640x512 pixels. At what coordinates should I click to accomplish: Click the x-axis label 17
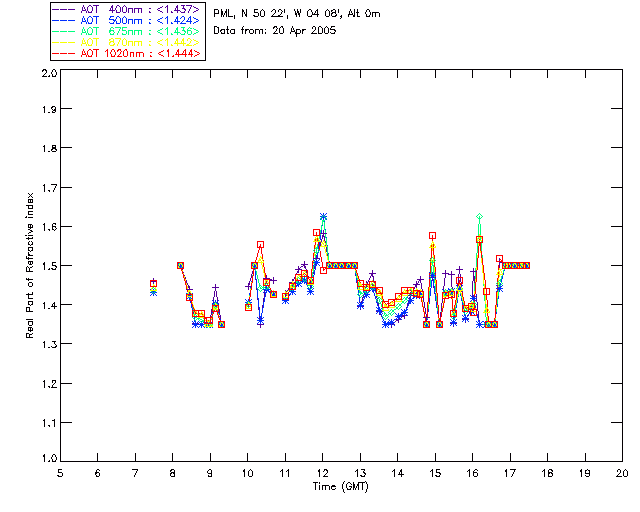click(510, 473)
